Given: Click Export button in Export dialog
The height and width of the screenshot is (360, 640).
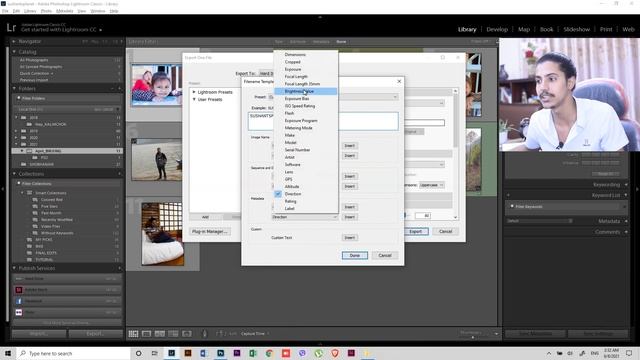Looking at the screenshot, I should [x=416, y=231].
